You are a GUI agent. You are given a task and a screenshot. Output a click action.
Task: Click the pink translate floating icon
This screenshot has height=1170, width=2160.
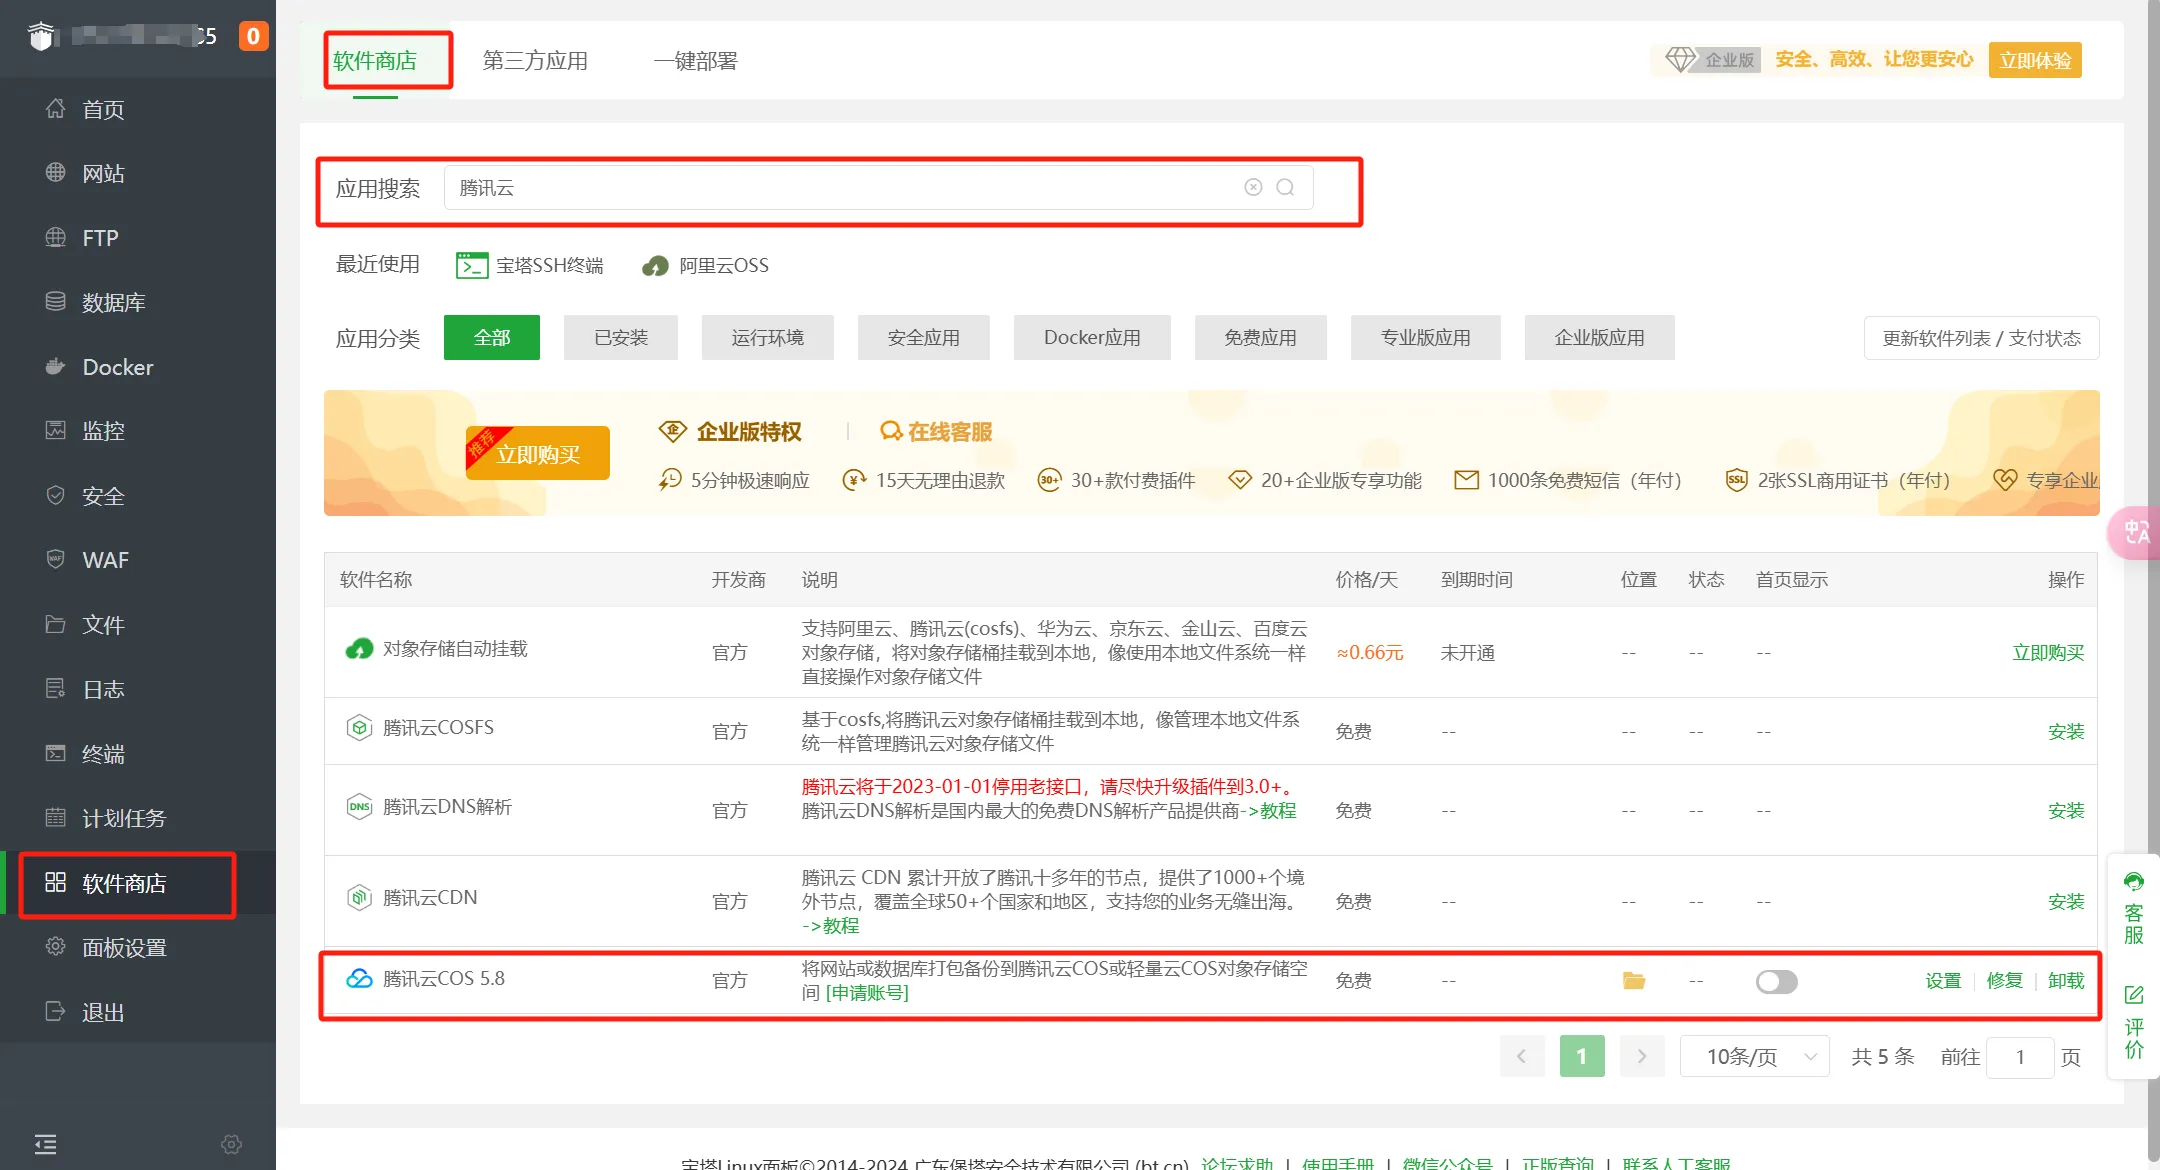[x=2136, y=532]
